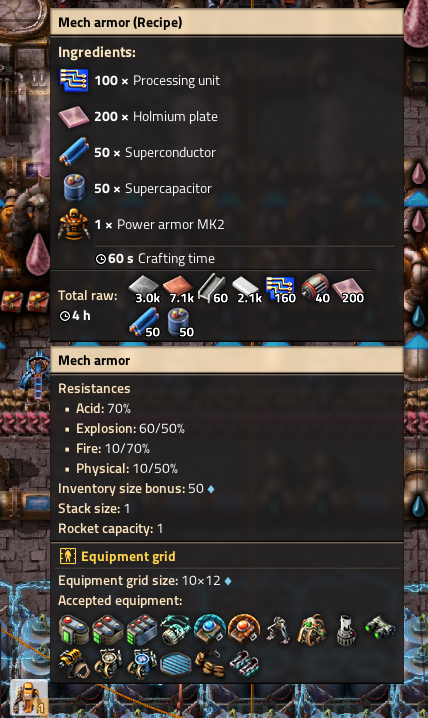Click the Power armor MK2 ingredient icon

(74, 224)
